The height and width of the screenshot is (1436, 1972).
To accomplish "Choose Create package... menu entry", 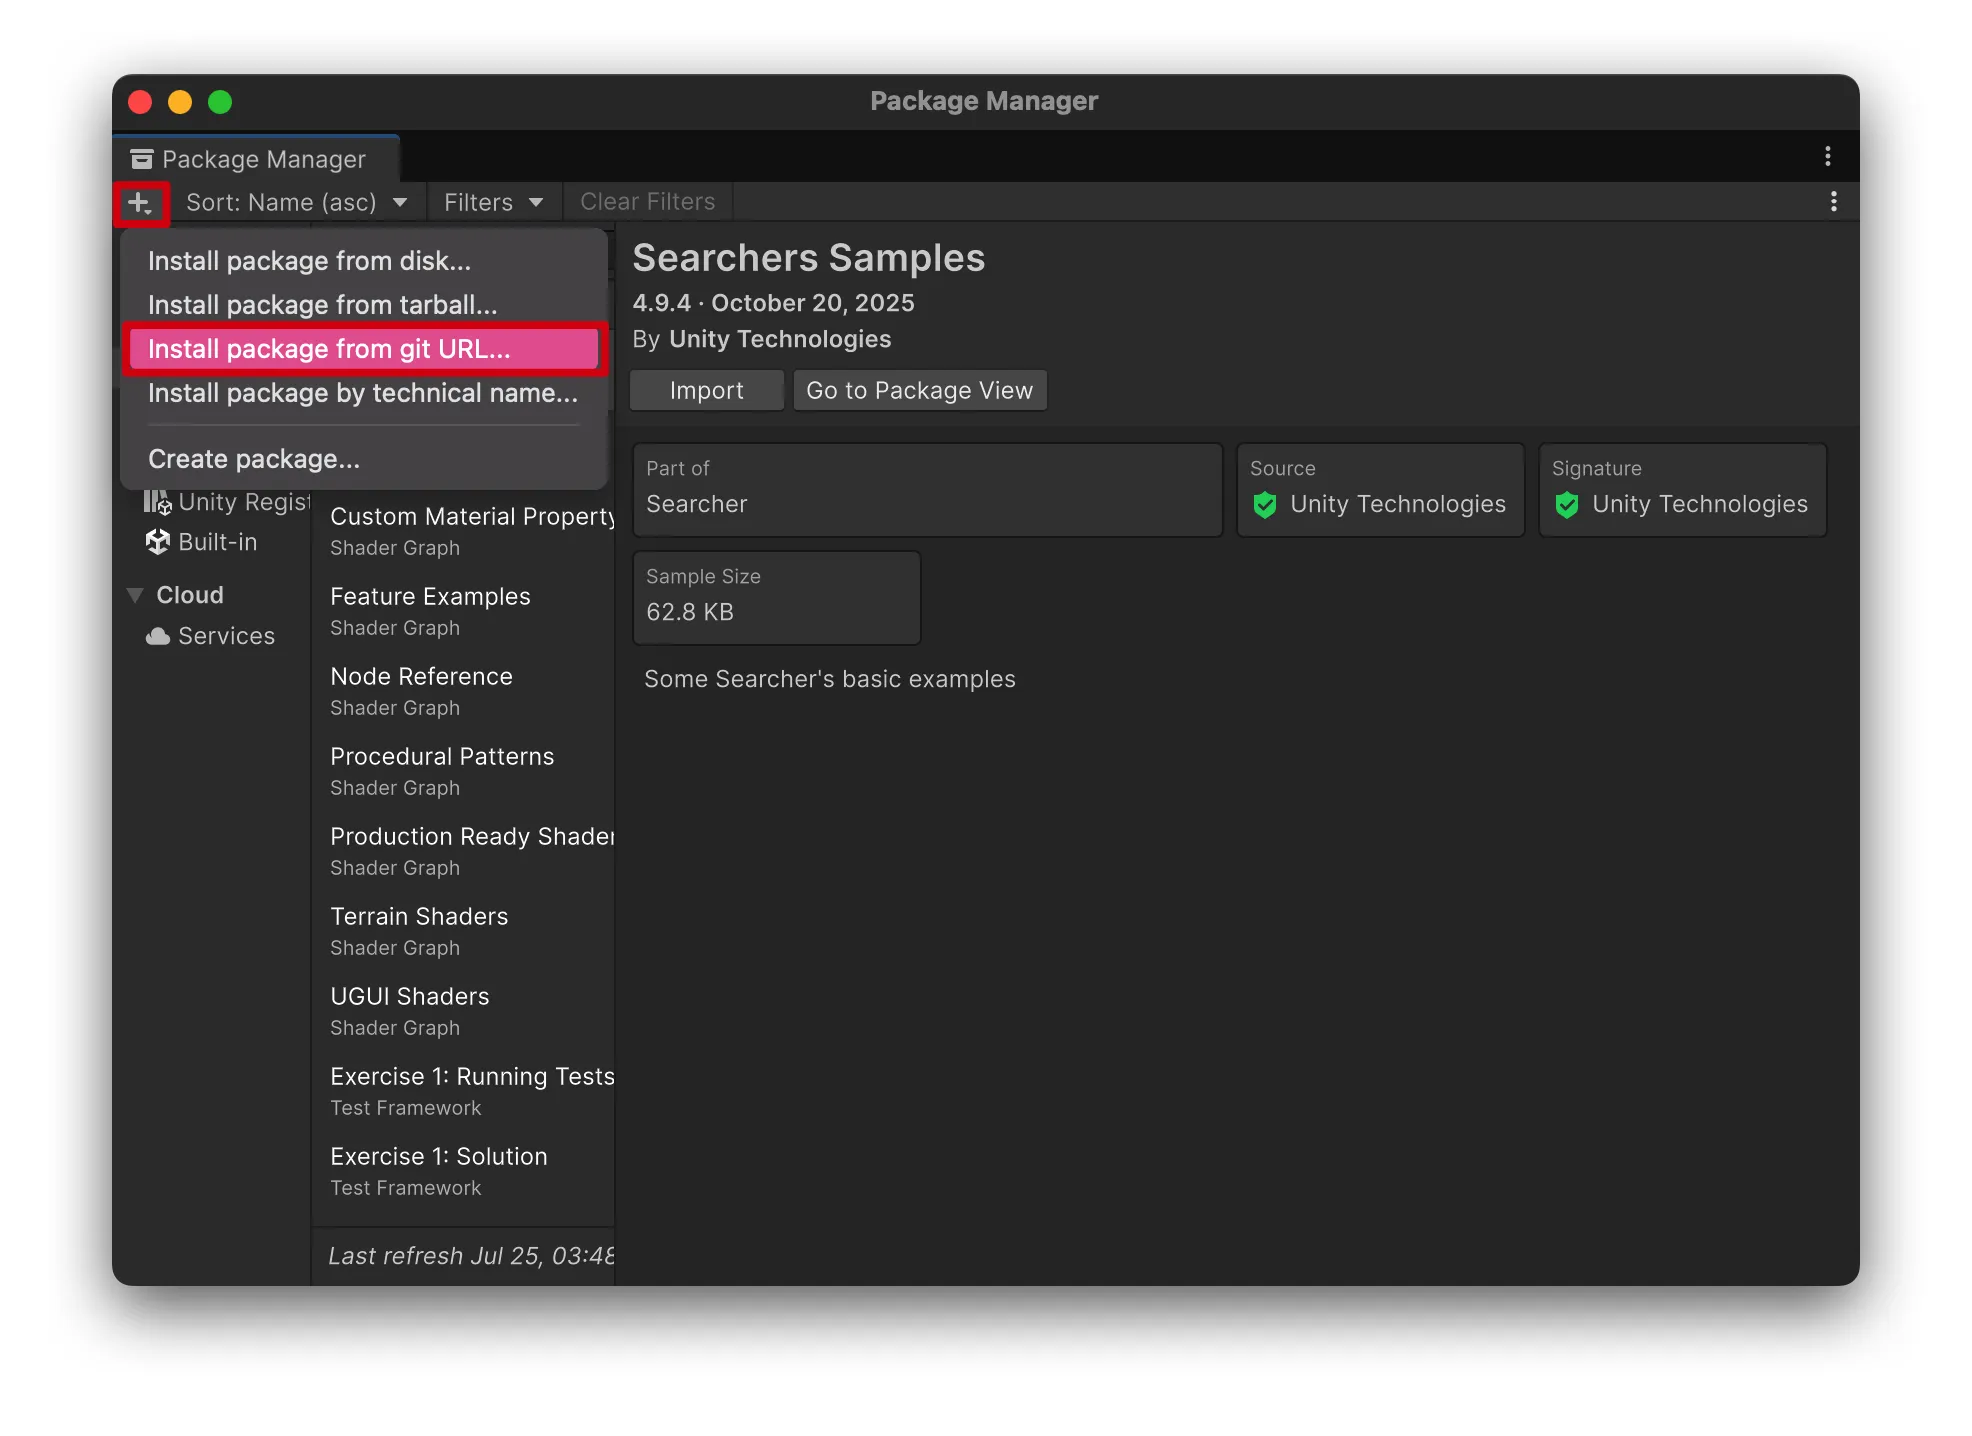I will point(364,459).
